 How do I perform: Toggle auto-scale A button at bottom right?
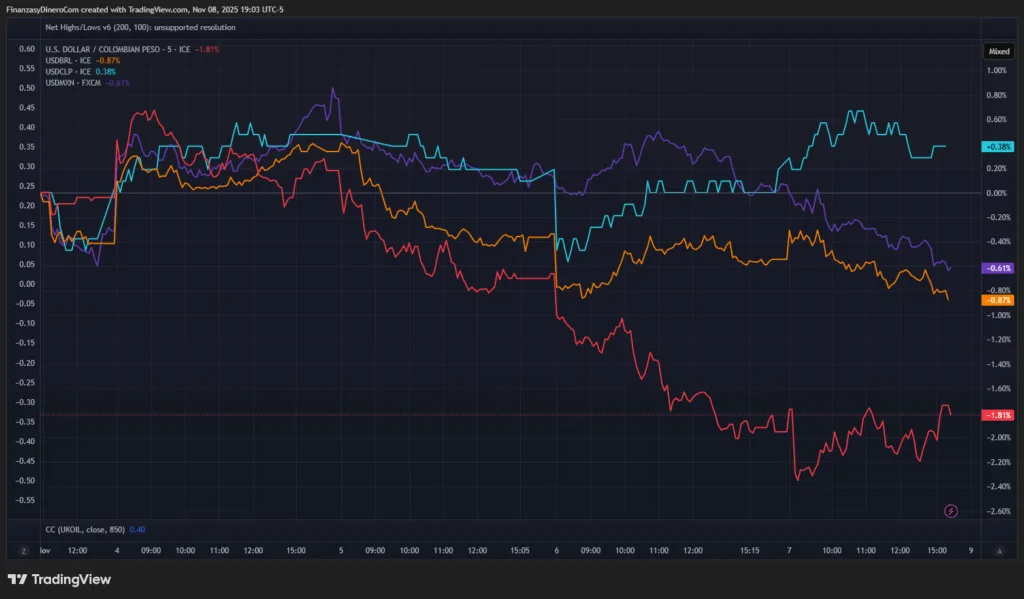(1000, 551)
